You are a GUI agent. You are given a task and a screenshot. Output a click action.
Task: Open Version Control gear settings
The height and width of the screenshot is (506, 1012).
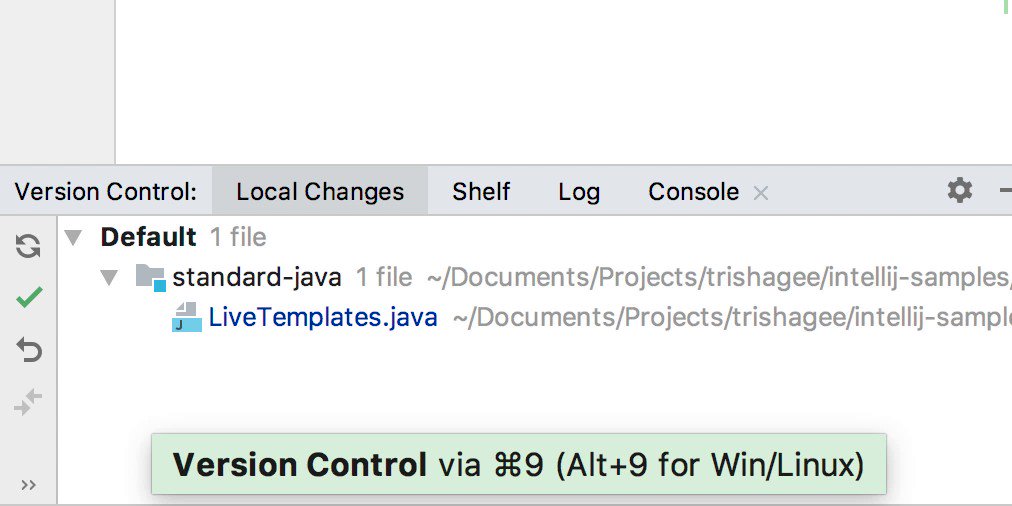coord(960,190)
